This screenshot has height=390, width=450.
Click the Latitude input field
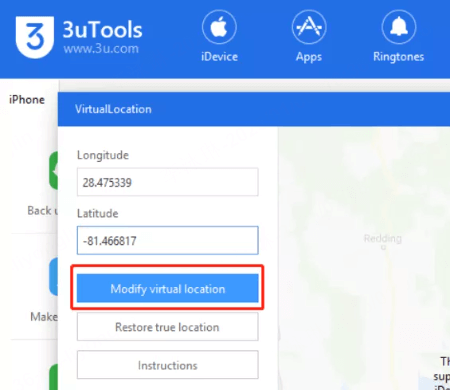167,240
